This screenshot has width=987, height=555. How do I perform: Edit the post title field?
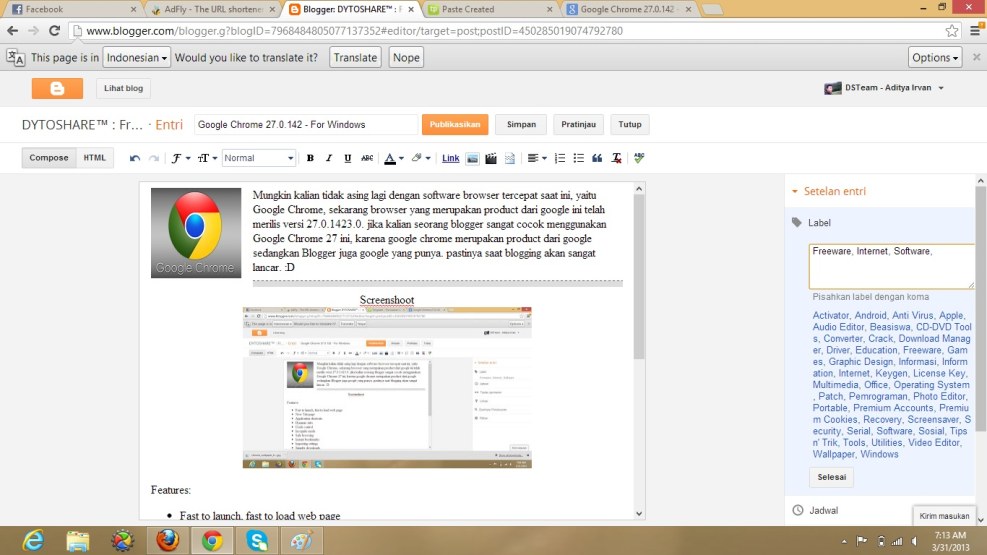(x=305, y=125)
